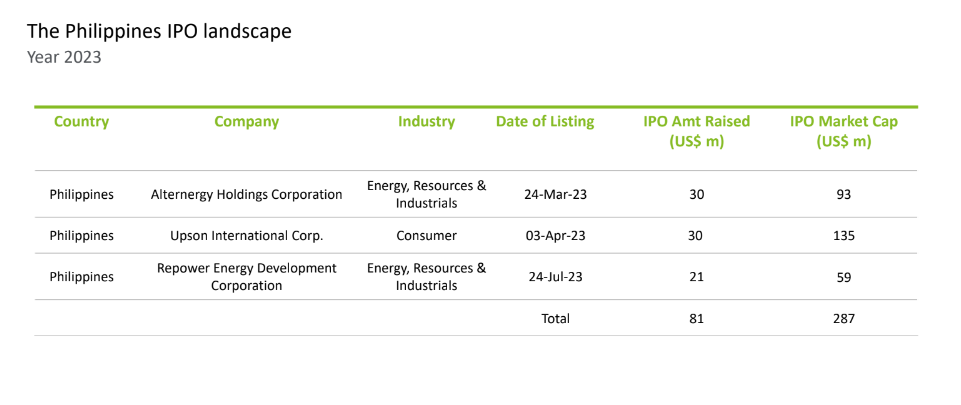
Task: Click the total amount raised '81'
Action: [x=696, y=319]
